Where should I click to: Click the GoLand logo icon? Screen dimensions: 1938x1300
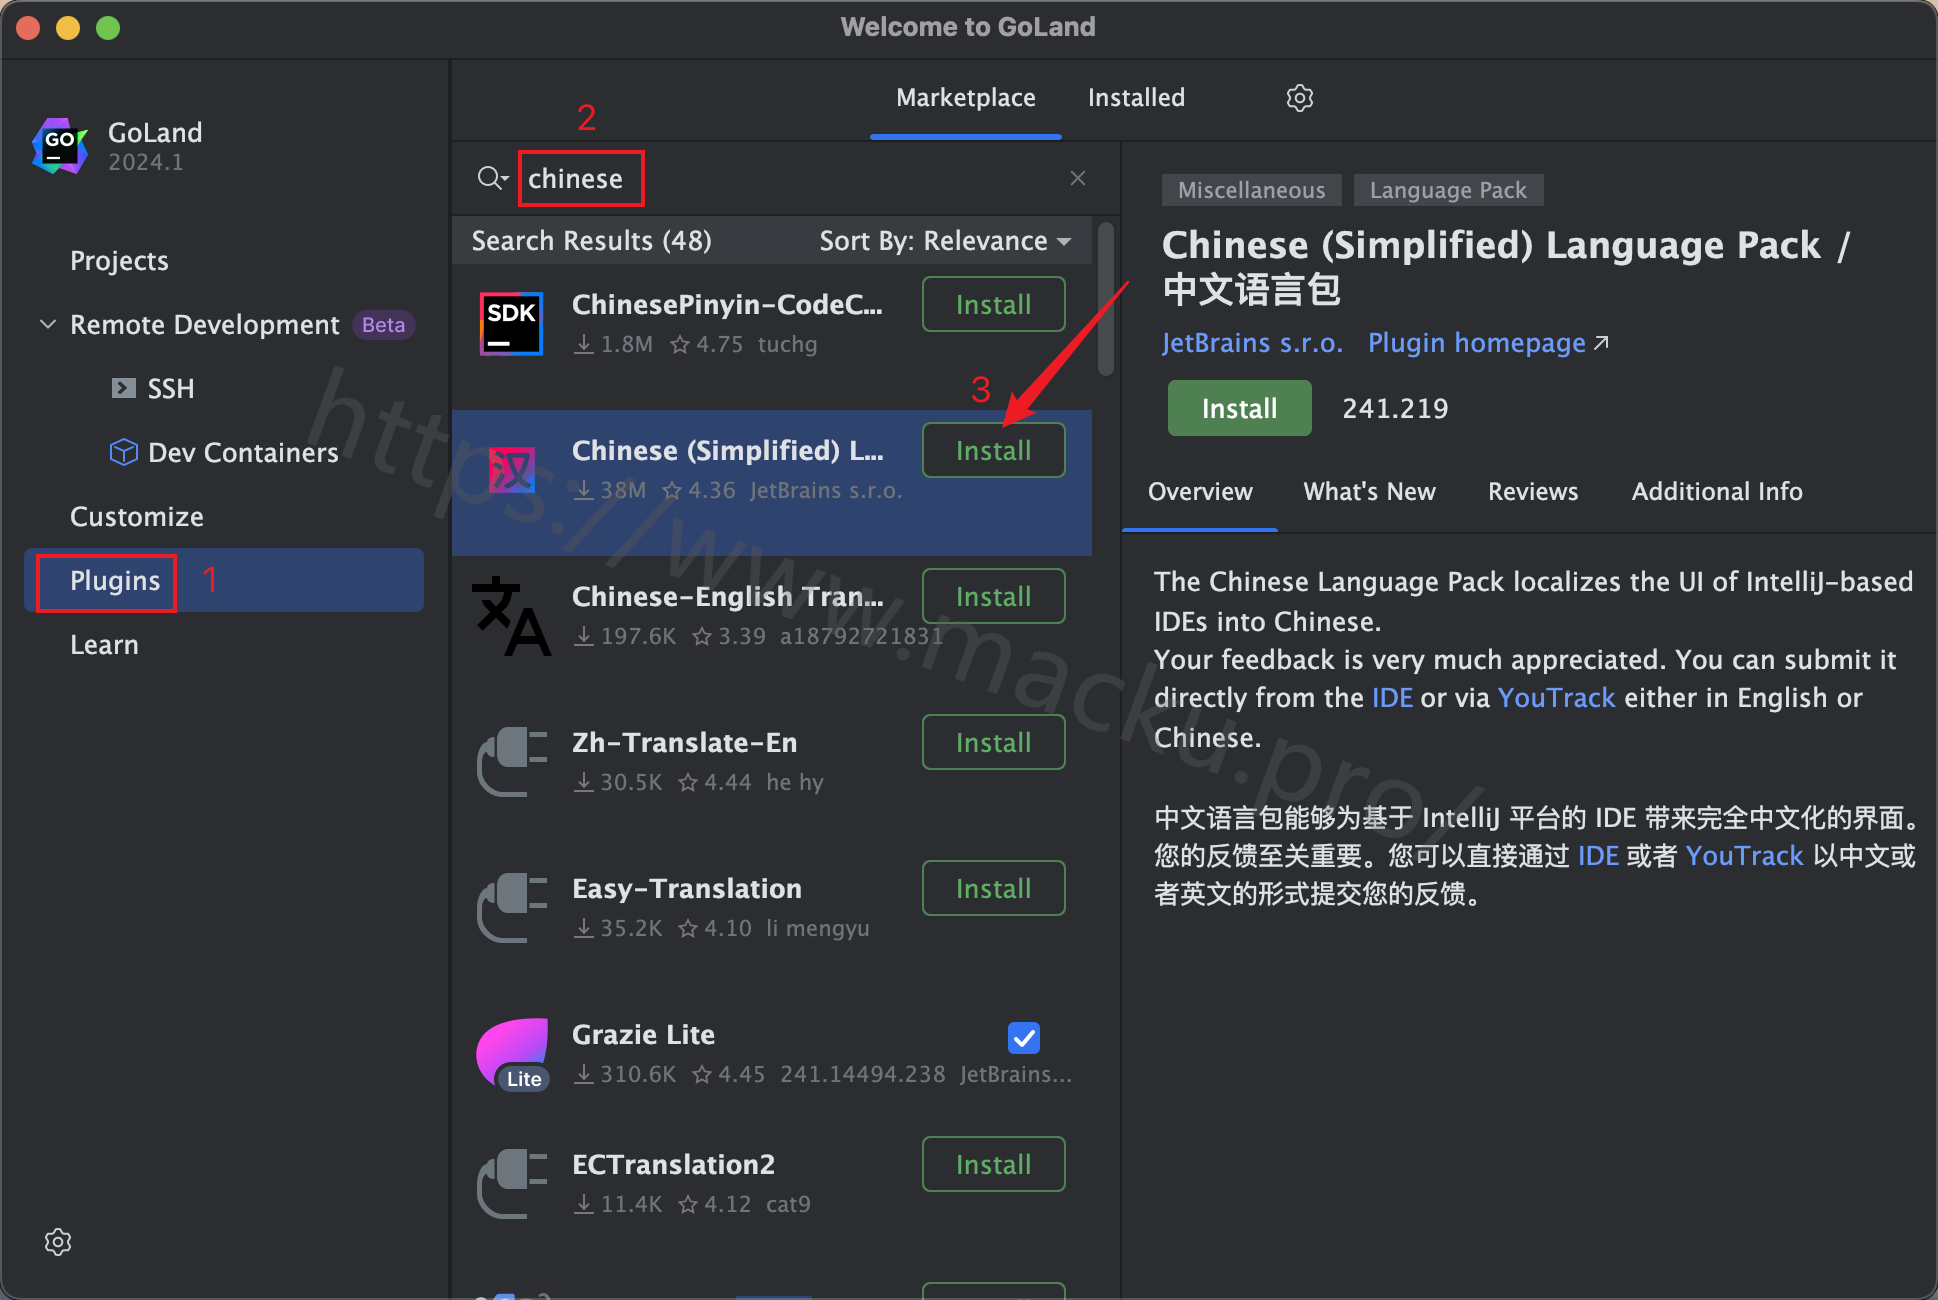[x=60, y=146]
